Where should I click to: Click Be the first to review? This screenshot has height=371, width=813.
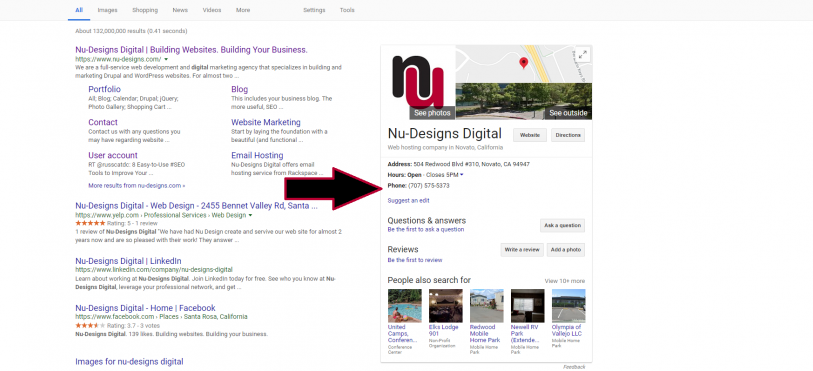(415, 260)
